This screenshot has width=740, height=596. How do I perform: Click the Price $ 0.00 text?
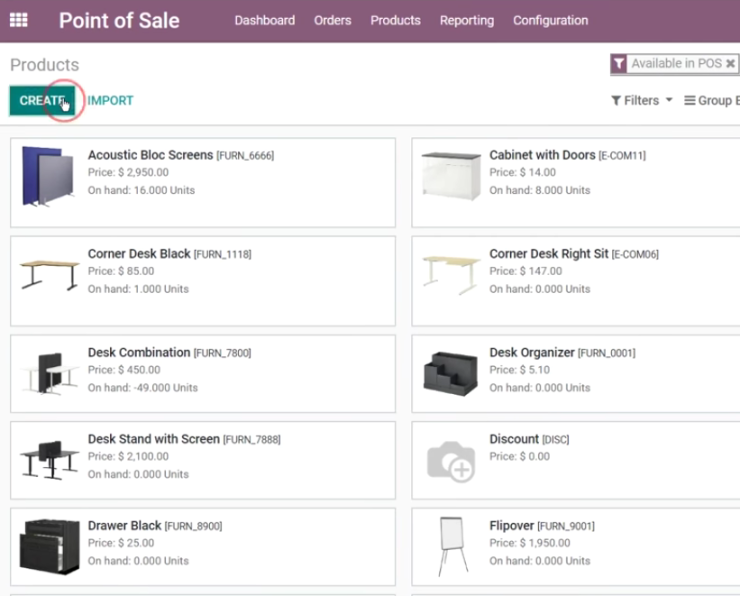(519, 456)
